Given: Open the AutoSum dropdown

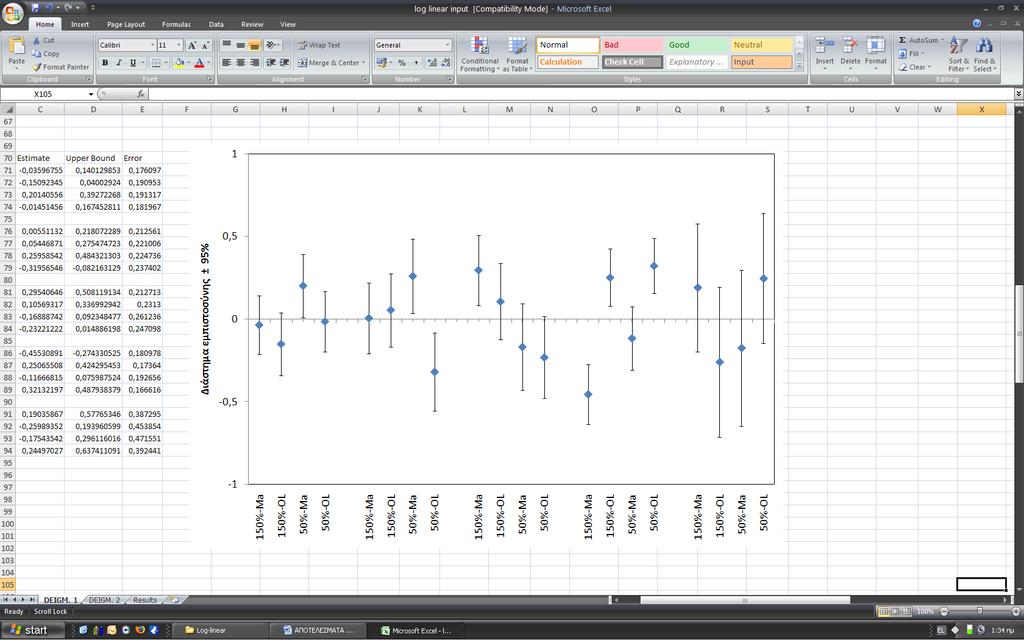Looking at the screenshot, I should [942, 40].
